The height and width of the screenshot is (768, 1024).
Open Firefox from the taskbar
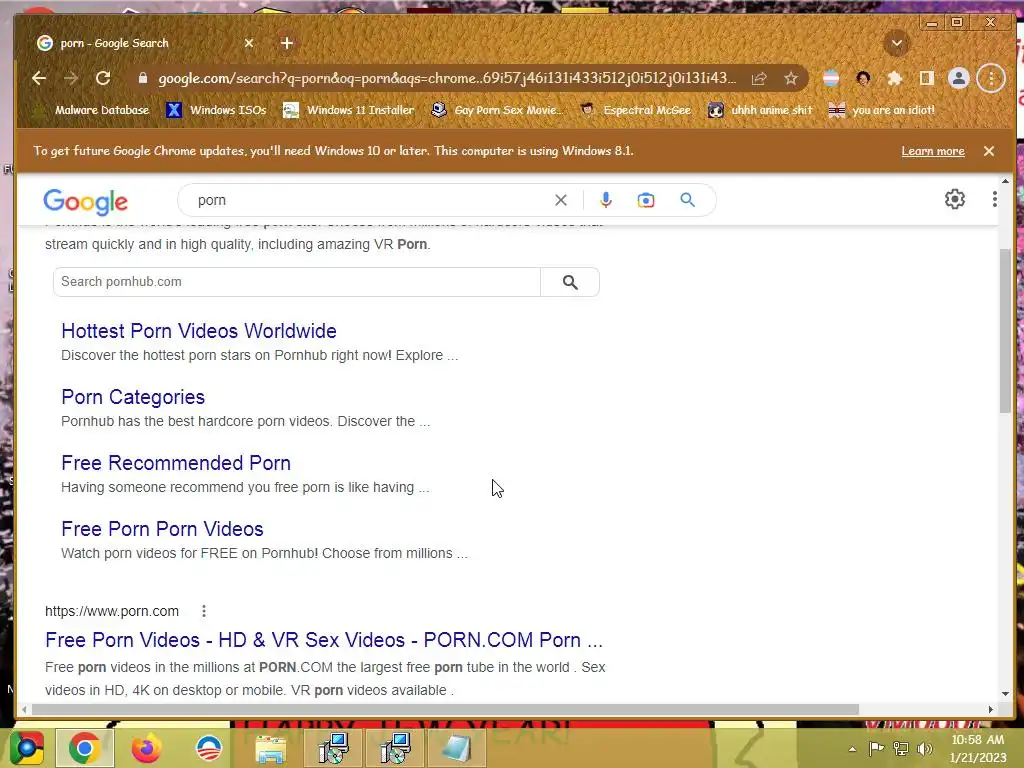tap(146, 748)
